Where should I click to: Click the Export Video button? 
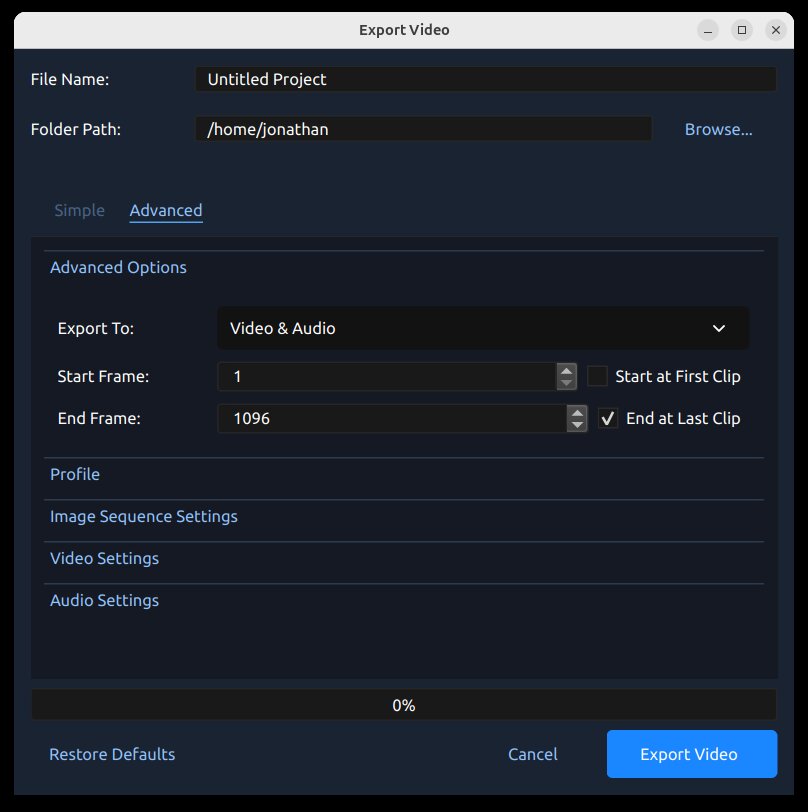point(691,754)
